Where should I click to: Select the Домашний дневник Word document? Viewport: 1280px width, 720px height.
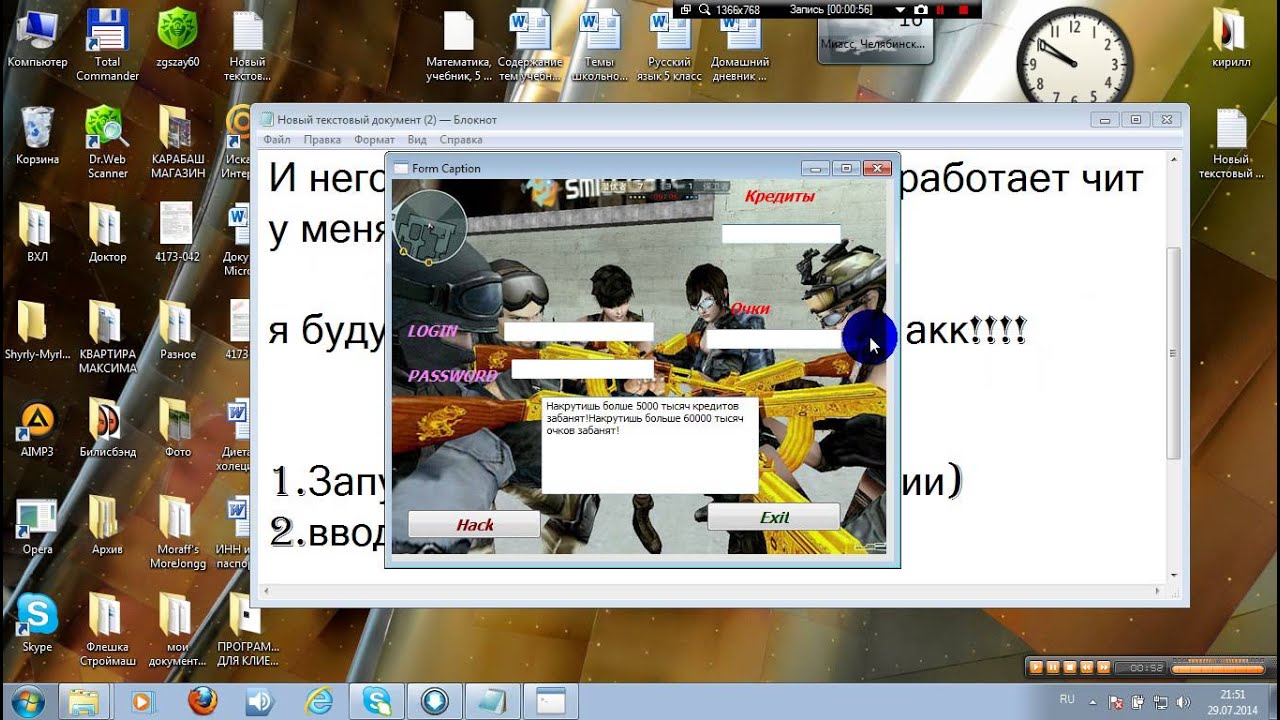(x=740, y=46)
